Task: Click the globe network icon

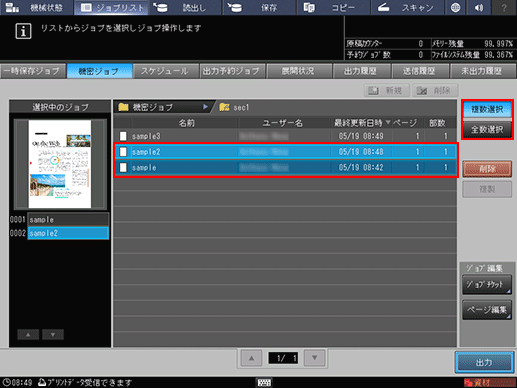Action: click(x=455, y=7)
